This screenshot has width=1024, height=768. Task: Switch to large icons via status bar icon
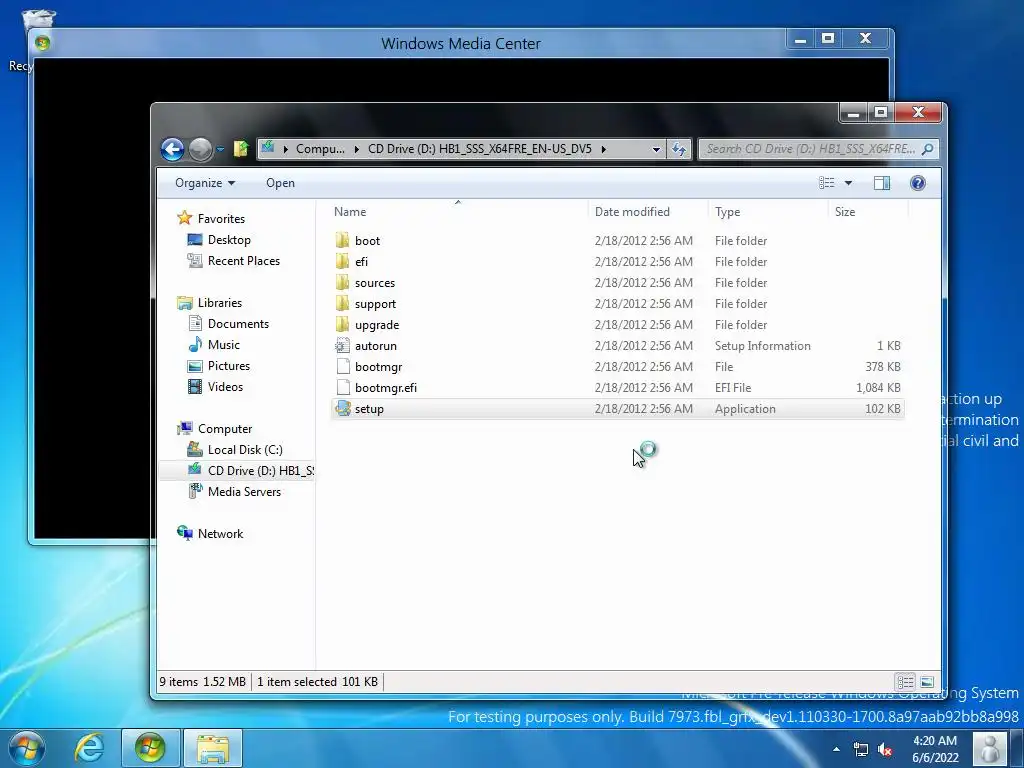click(x=927, y=682)
